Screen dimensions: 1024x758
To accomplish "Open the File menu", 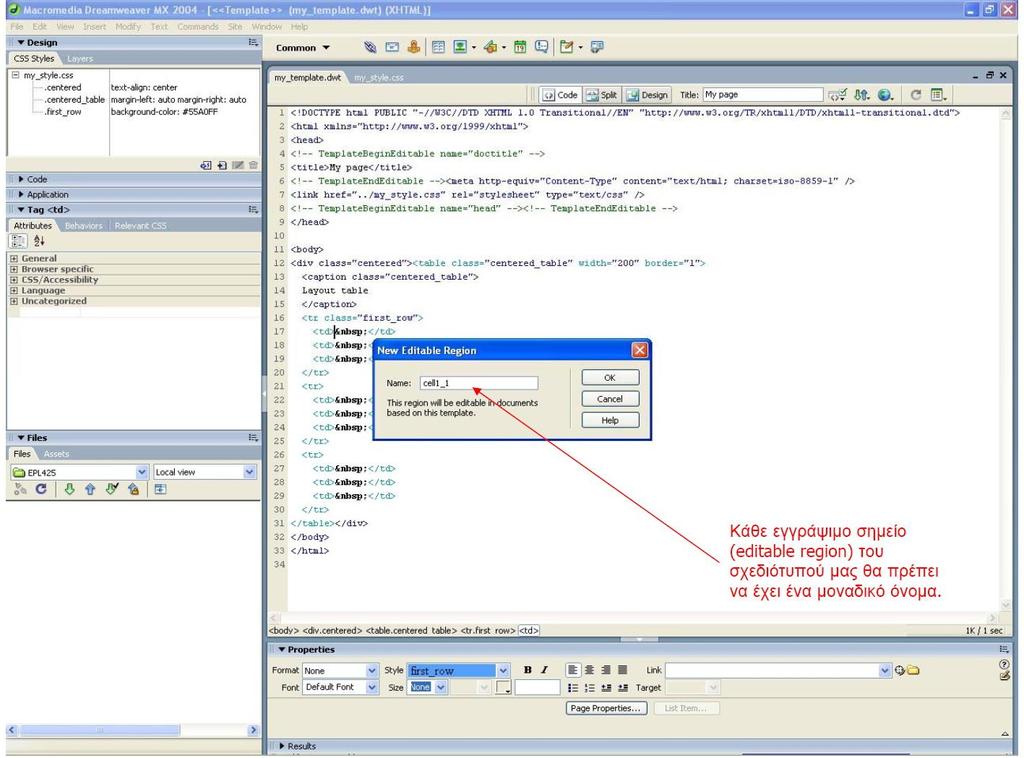I will pyautogui.click(x=16, y=27).
